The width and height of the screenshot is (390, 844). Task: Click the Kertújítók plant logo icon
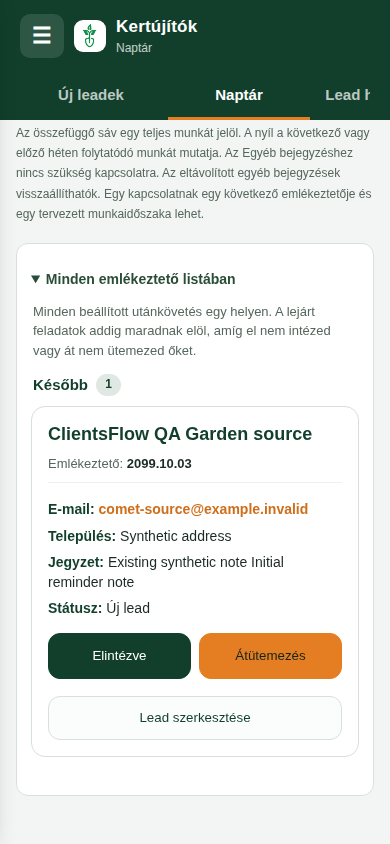(x=90, y=36)
